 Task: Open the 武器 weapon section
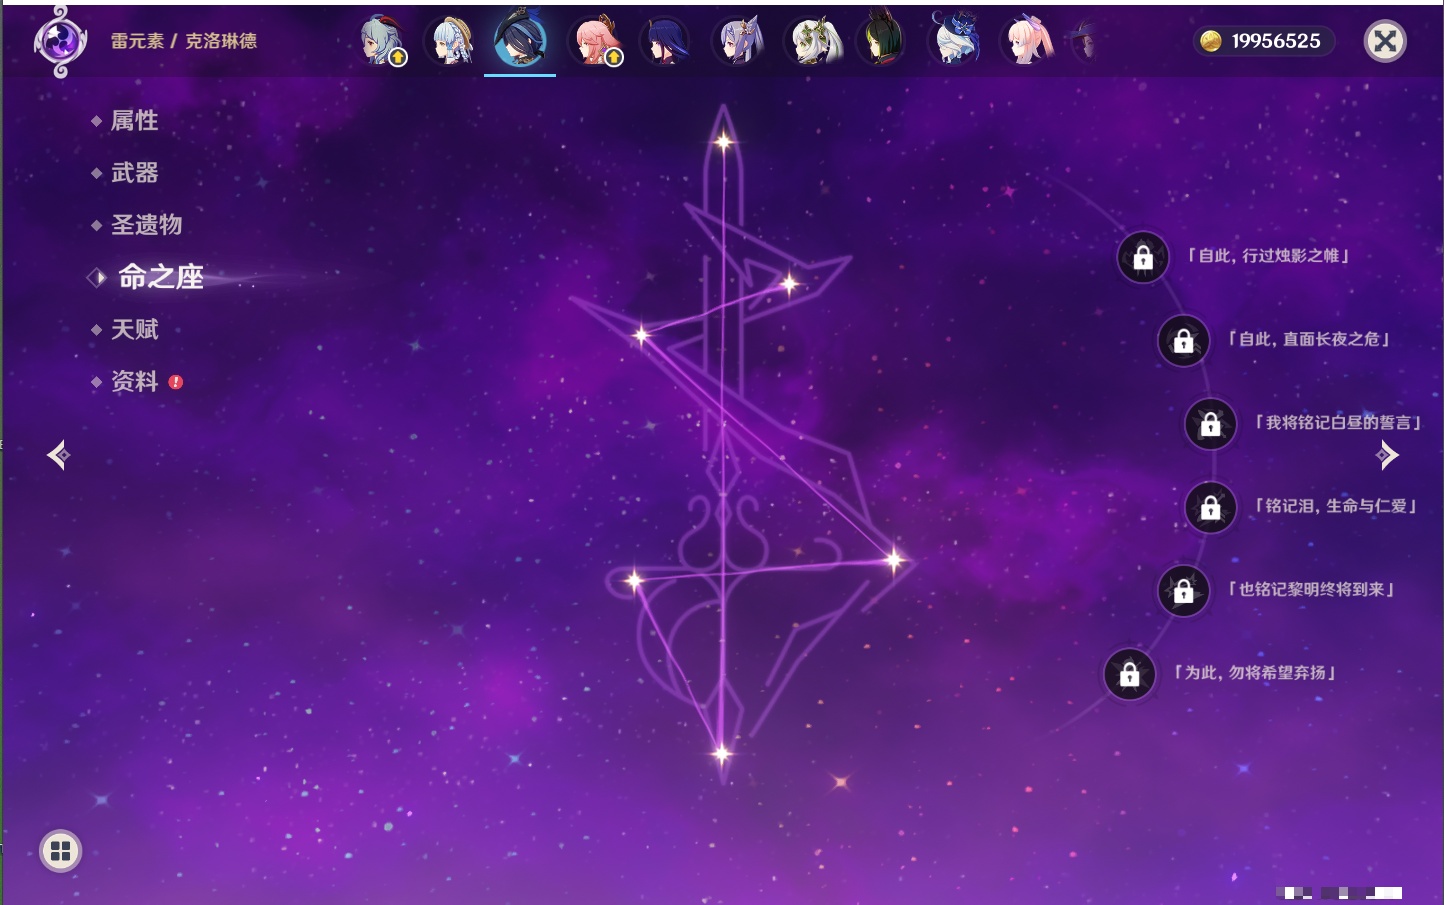[134, 173]
